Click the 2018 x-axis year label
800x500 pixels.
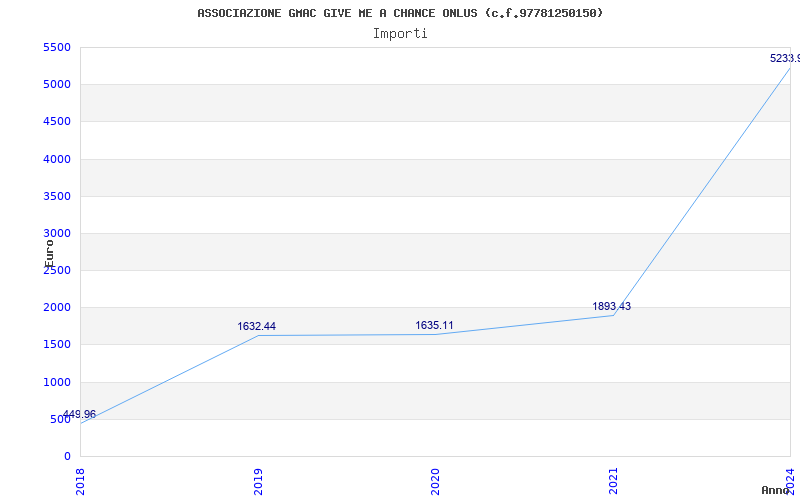(80, 481)
